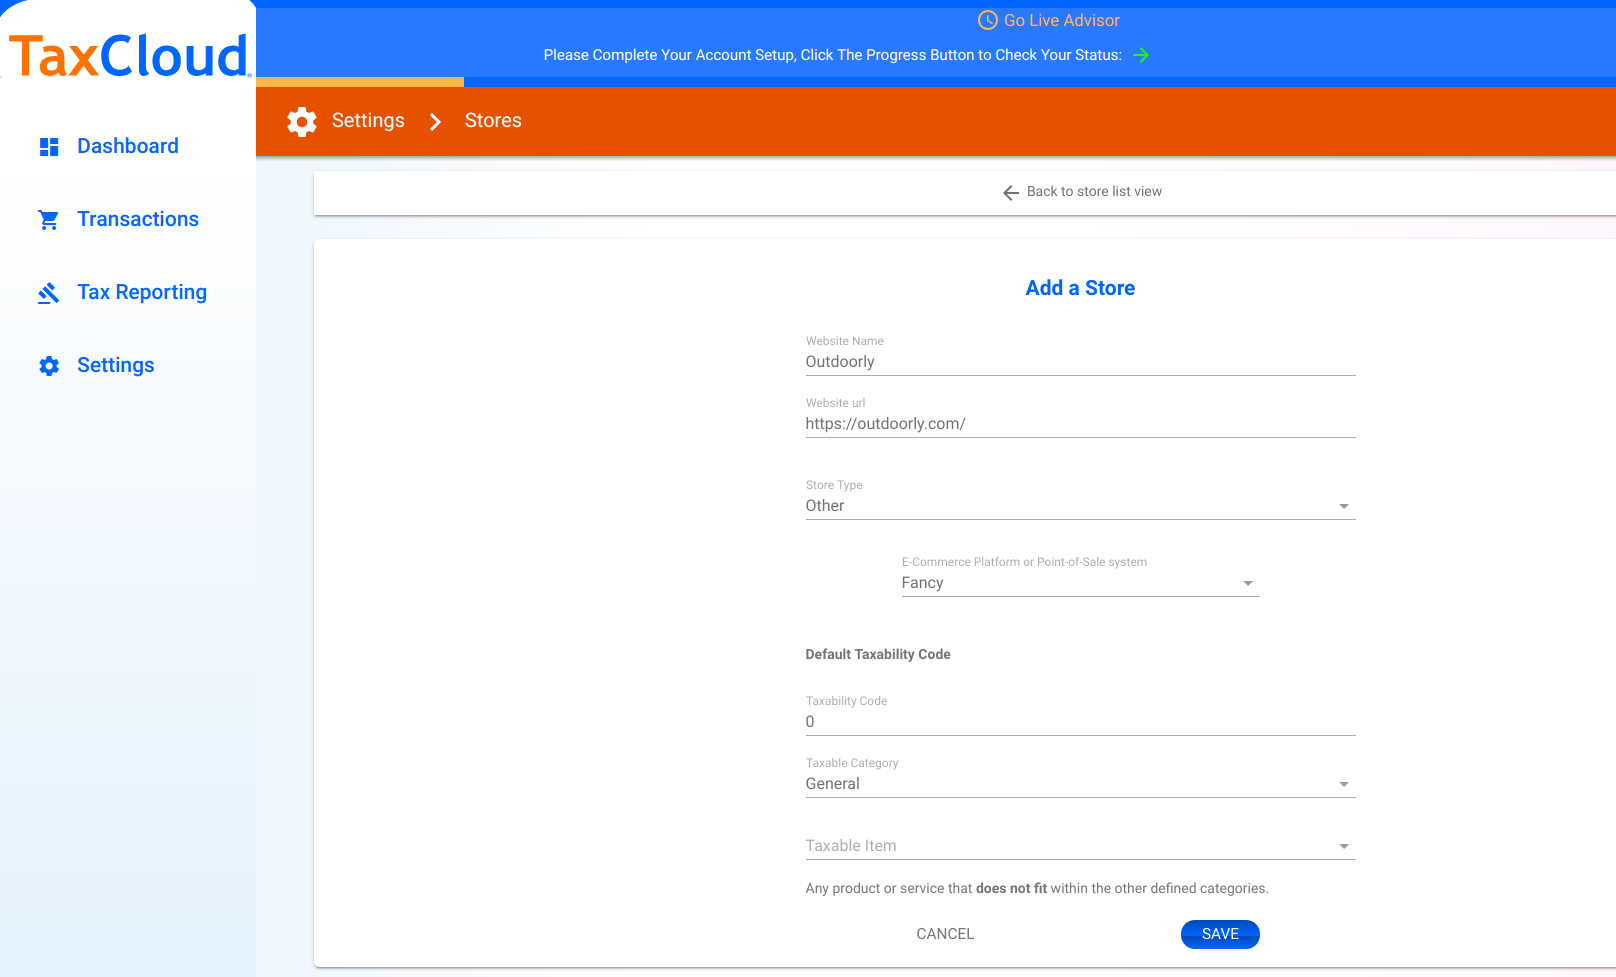Click the Settings gear icon in sidebar

pos(49,366)
